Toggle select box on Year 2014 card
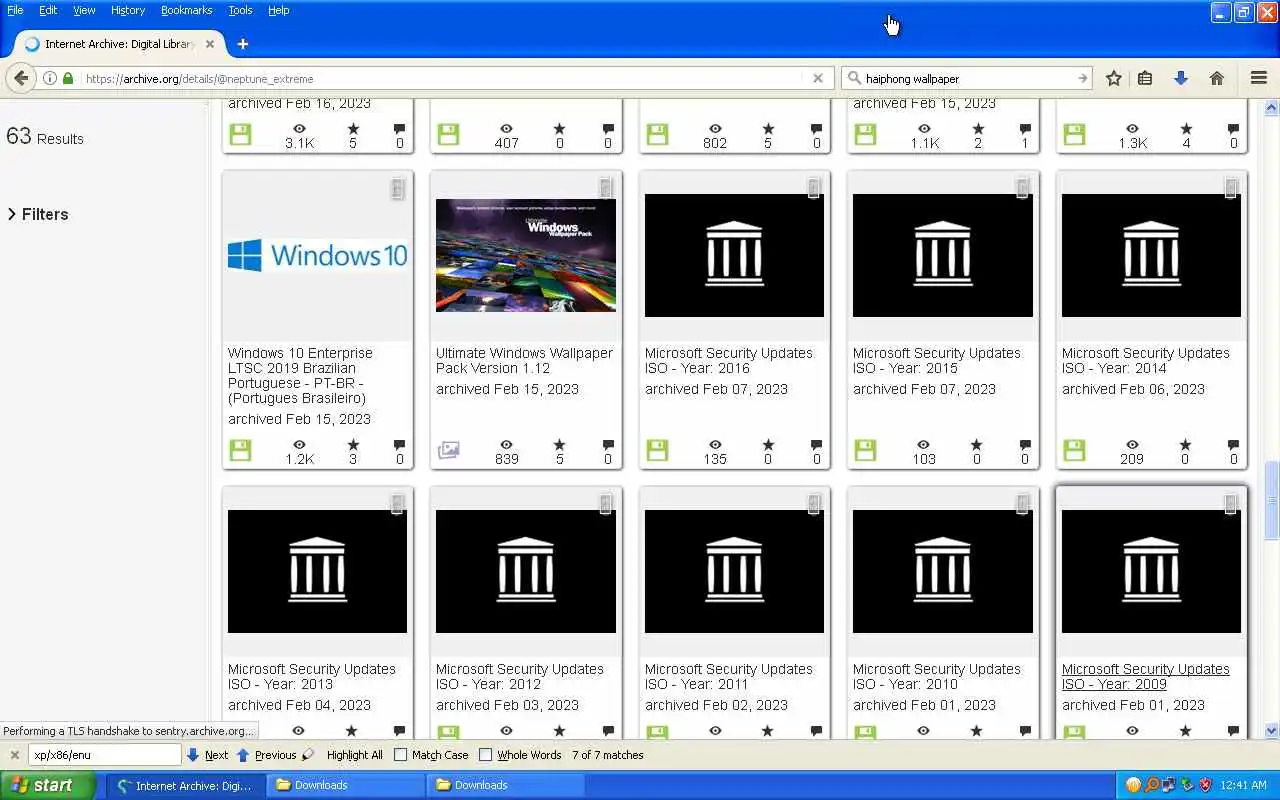The image size is (1280, 800). (x=1231, y=188)
